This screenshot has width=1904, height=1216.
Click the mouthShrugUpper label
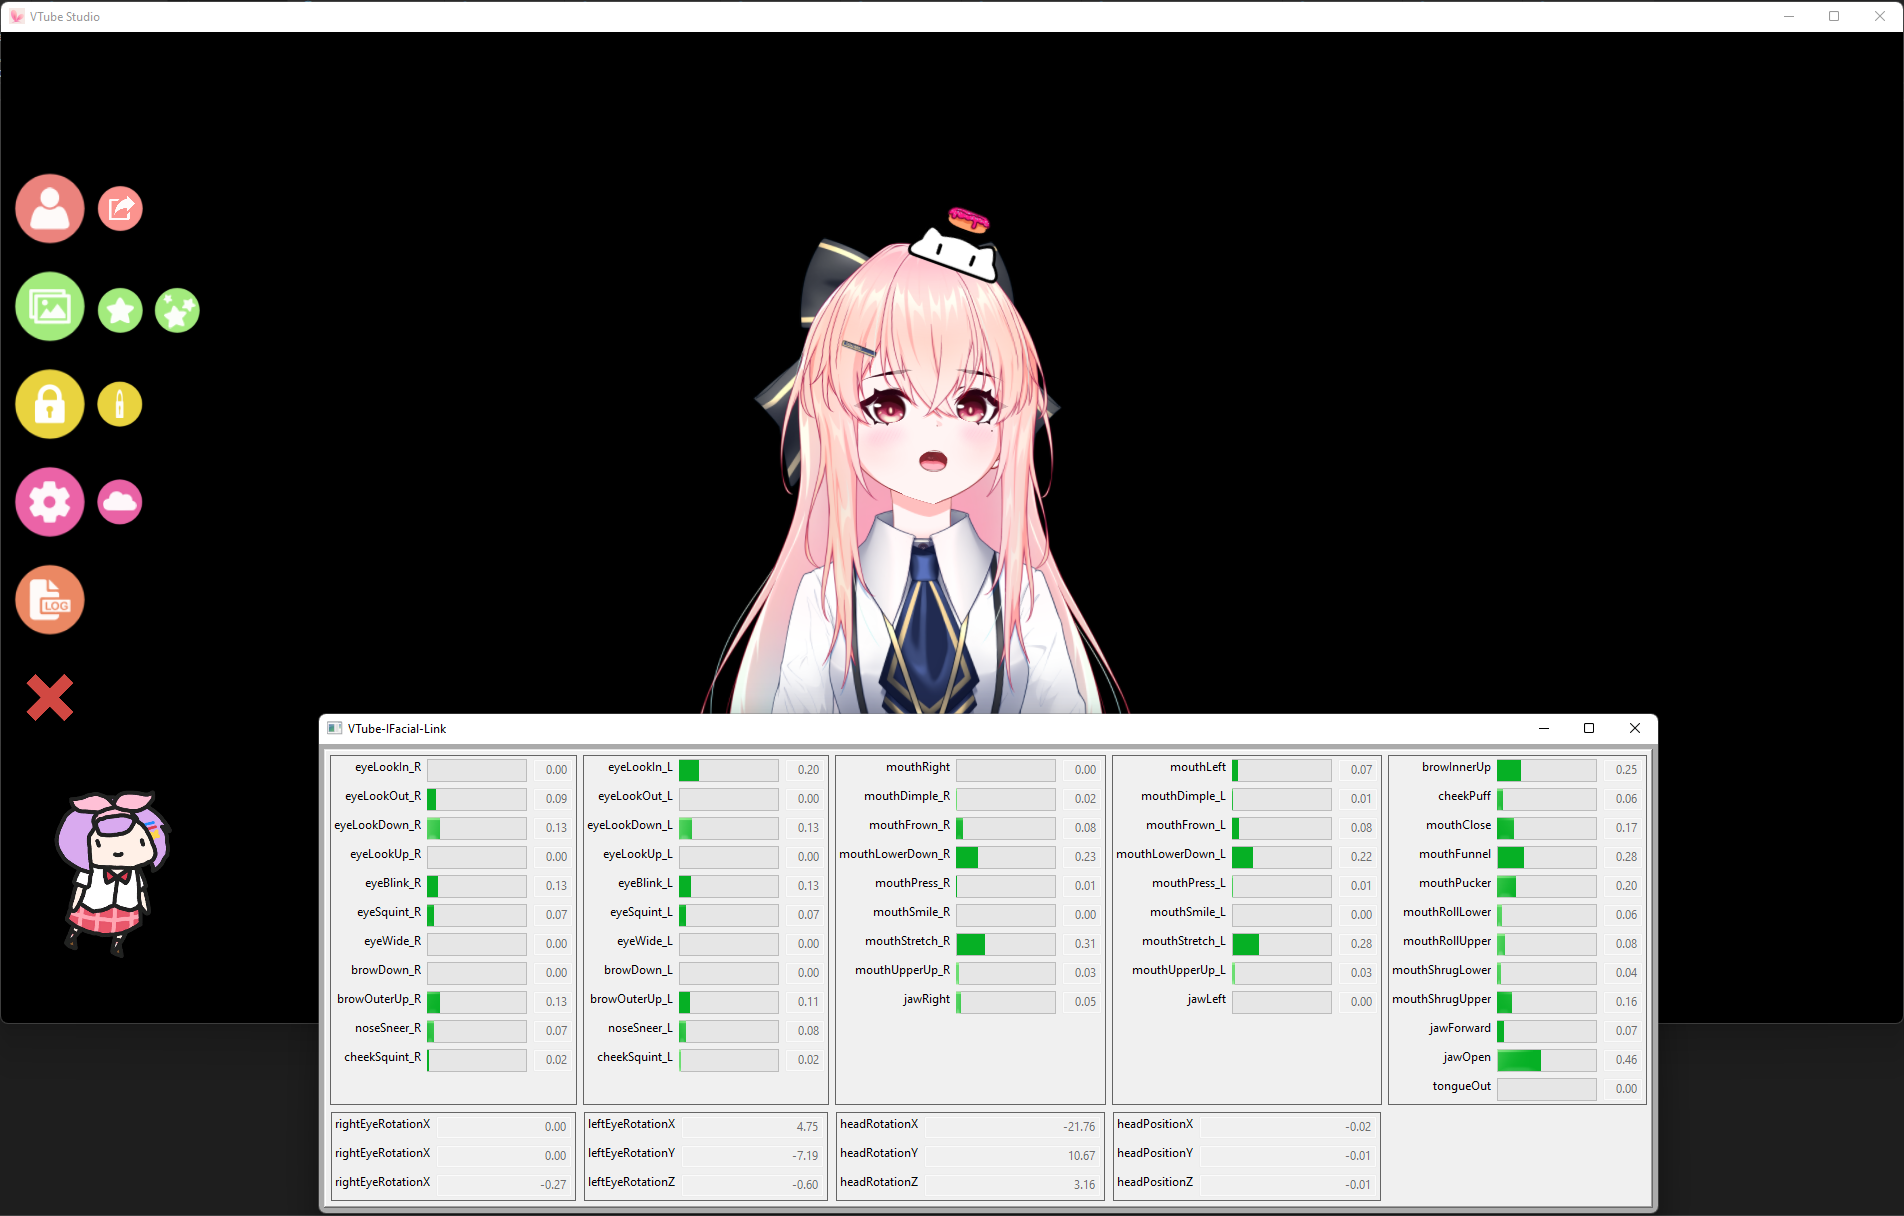tap(1441, 999)
